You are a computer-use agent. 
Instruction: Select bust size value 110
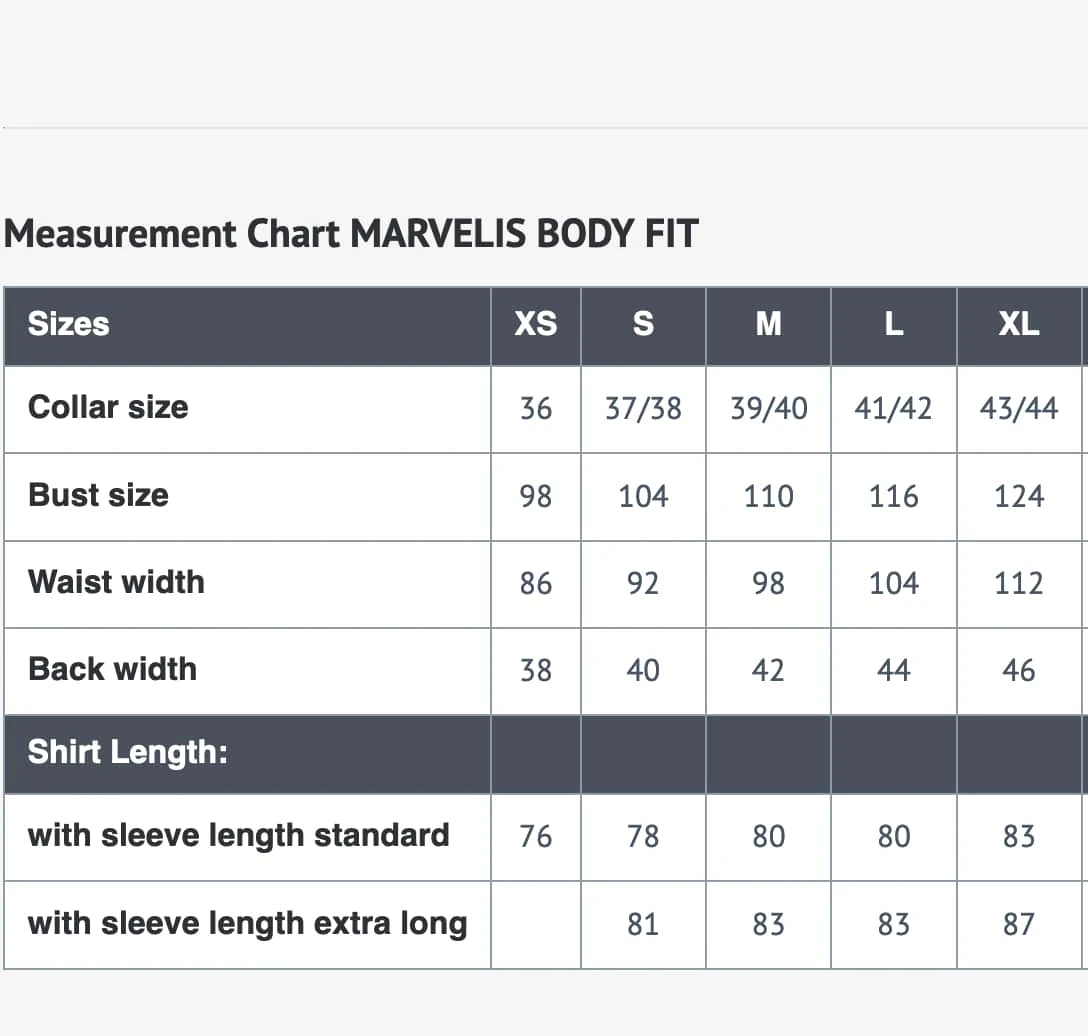pyautogui.click(x=768, y=496)
